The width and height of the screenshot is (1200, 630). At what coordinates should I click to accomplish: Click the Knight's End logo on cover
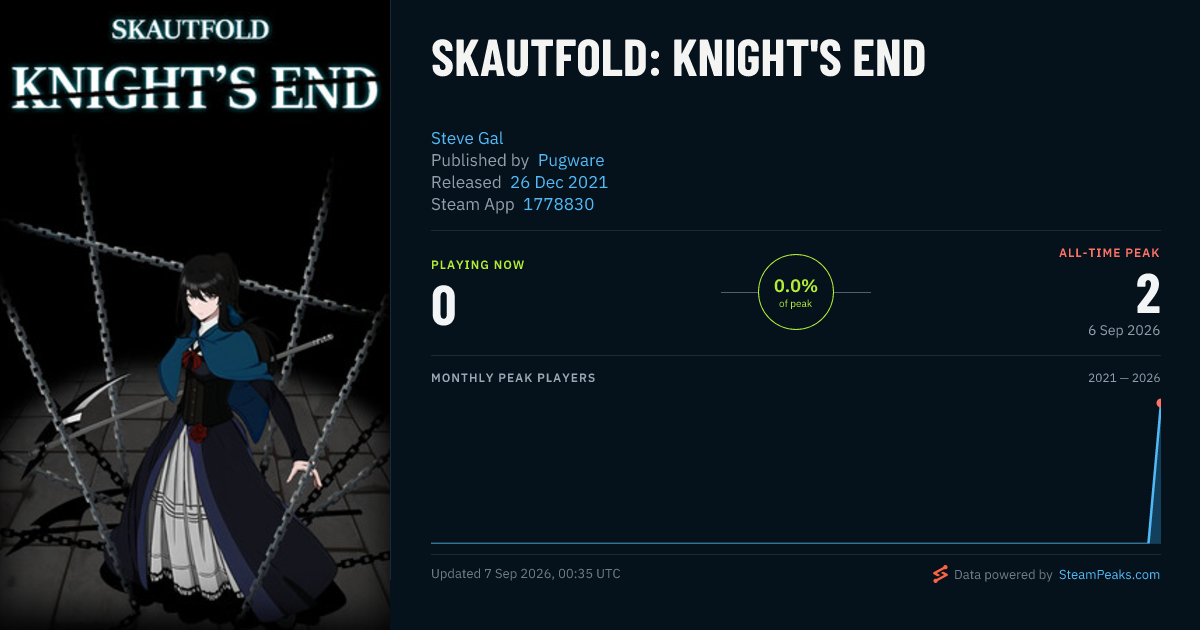pyautogui.click(x=196, y=87)
